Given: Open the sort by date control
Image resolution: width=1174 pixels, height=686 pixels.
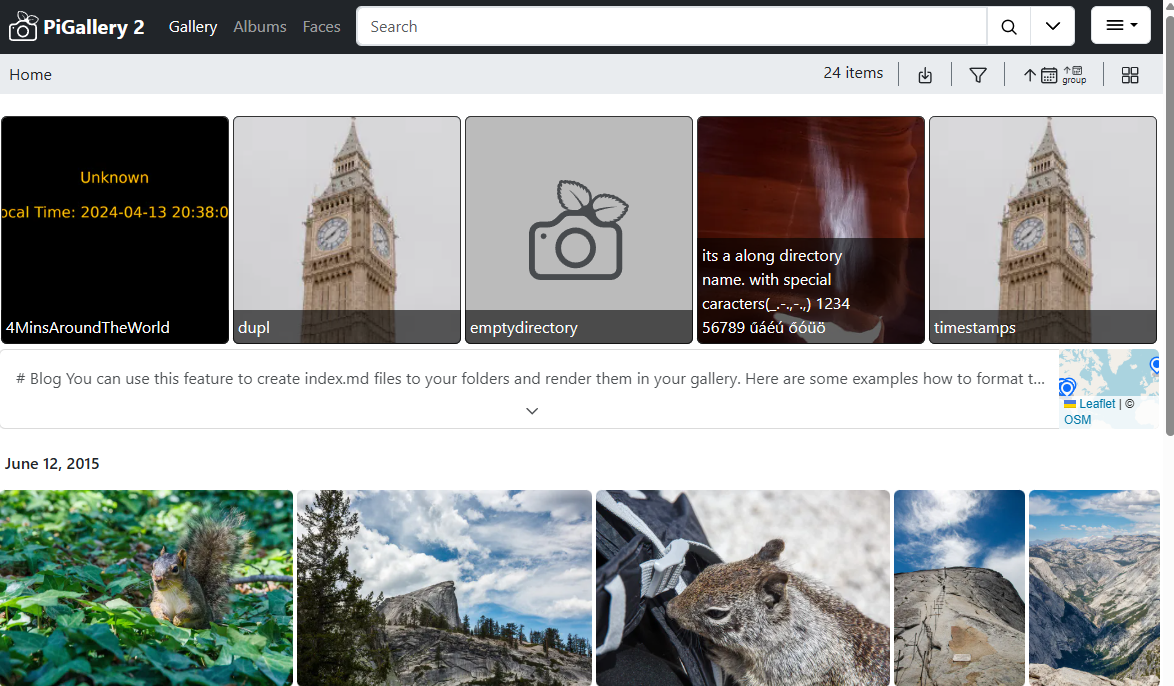Looking at the screenshot, I should point(1040,75).
